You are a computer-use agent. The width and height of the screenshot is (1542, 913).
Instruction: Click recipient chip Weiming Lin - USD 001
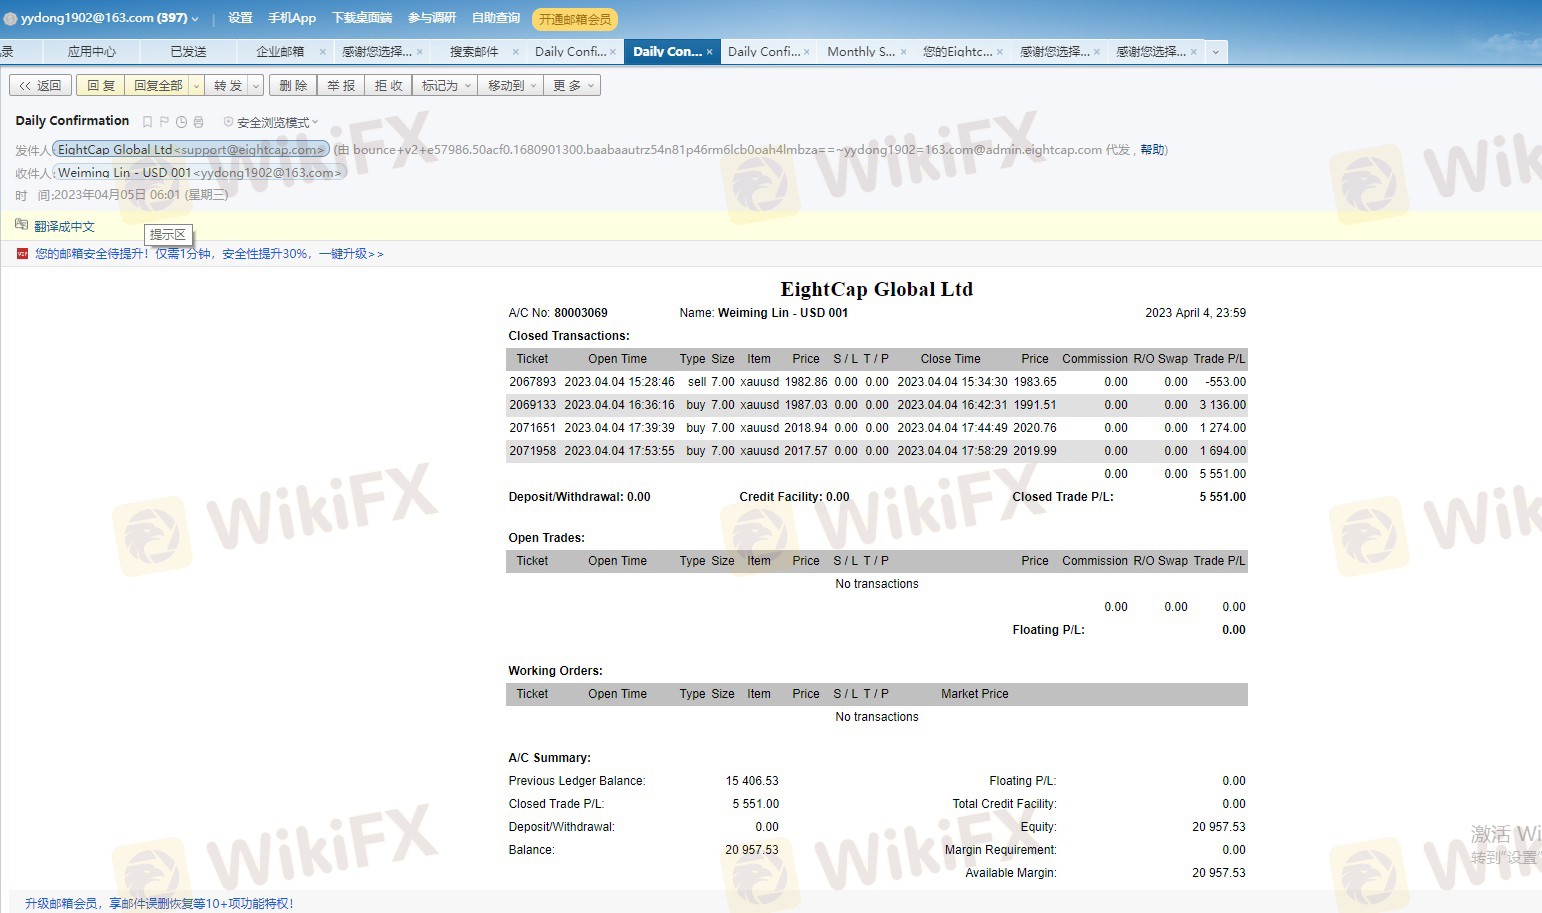(x=200, y=173)
